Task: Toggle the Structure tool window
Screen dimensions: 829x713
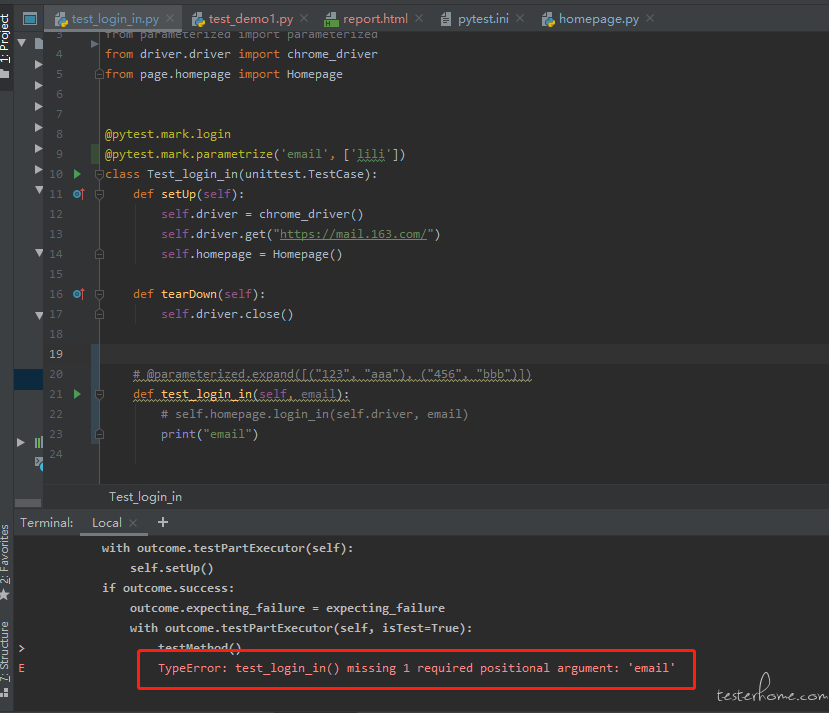Action: click(x=5, y=658)
